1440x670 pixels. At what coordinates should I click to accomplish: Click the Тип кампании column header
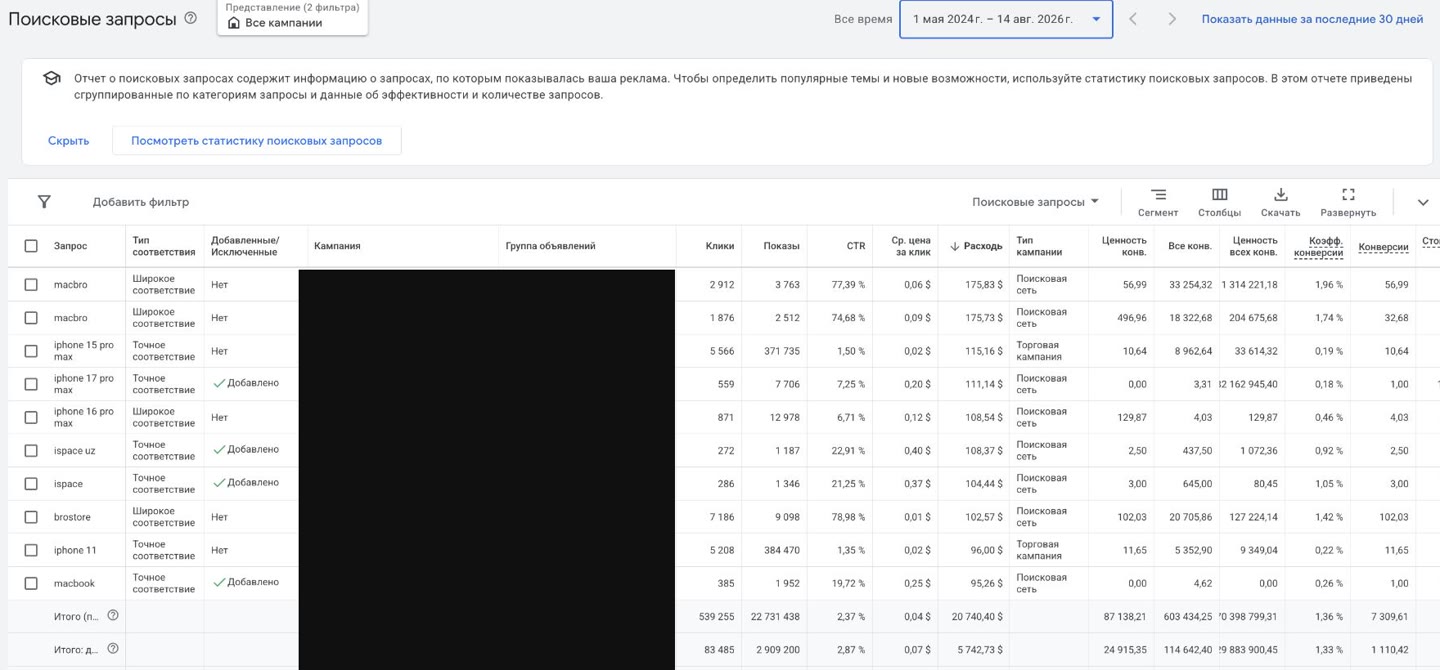click(x=1039, y=246)
